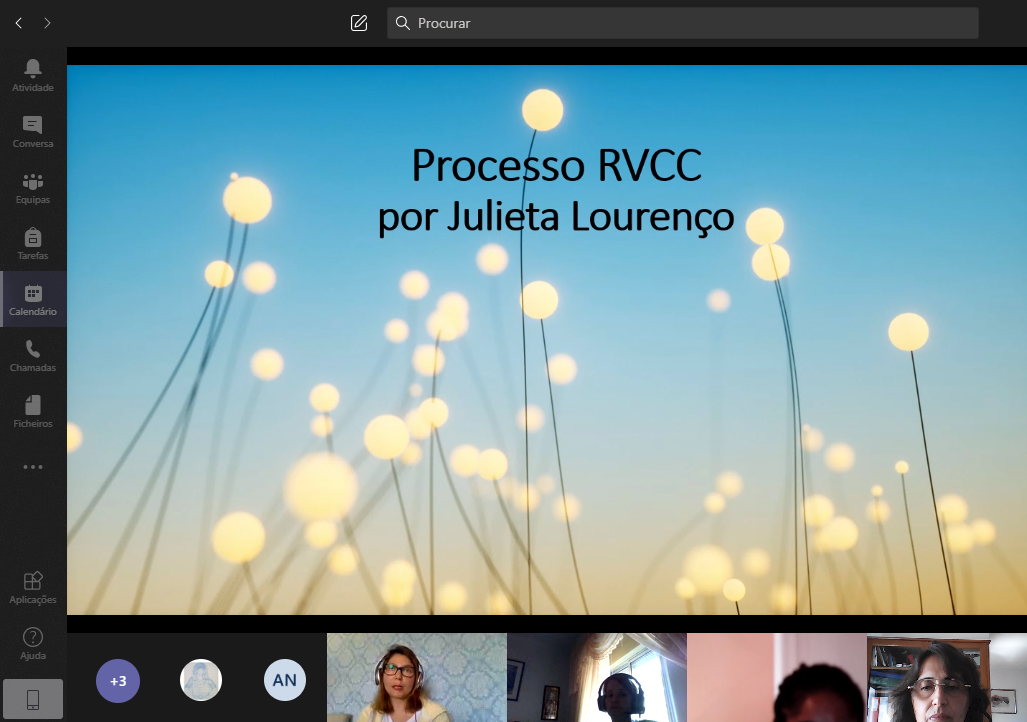The image size is (1027, 722).
Task: Select the dark video with headphones participant
Action: pos(597,677)
